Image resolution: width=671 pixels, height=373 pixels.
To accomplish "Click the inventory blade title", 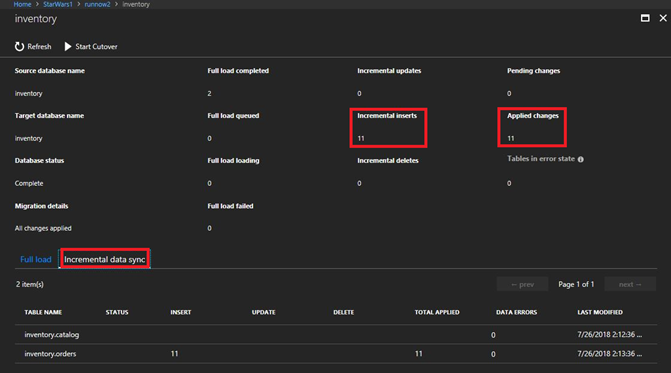I will tap(36, 19).
